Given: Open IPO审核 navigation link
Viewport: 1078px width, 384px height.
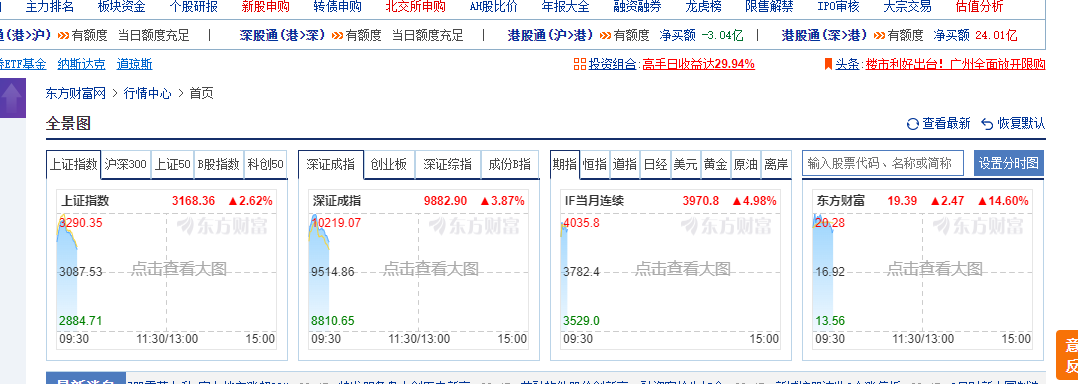Looking at the screenshot, I should (838, 8).
